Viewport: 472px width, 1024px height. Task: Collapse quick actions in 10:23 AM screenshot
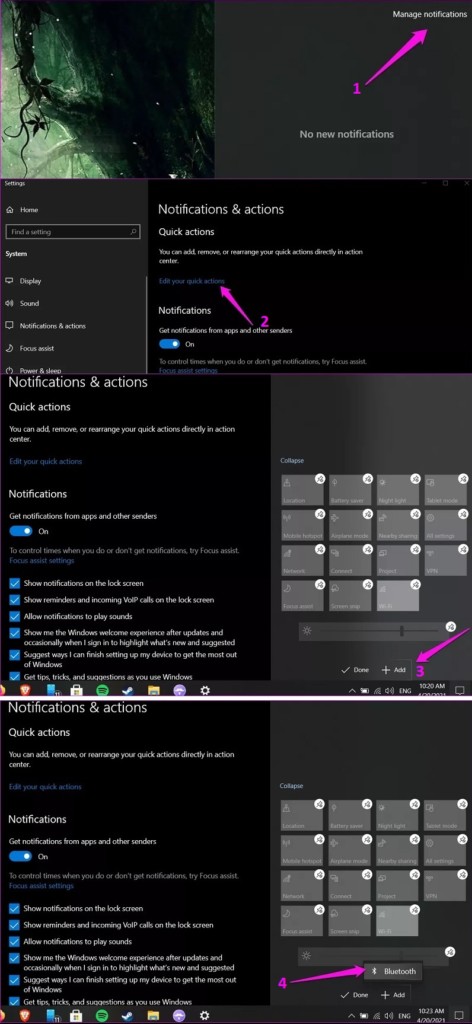[292, 786]
